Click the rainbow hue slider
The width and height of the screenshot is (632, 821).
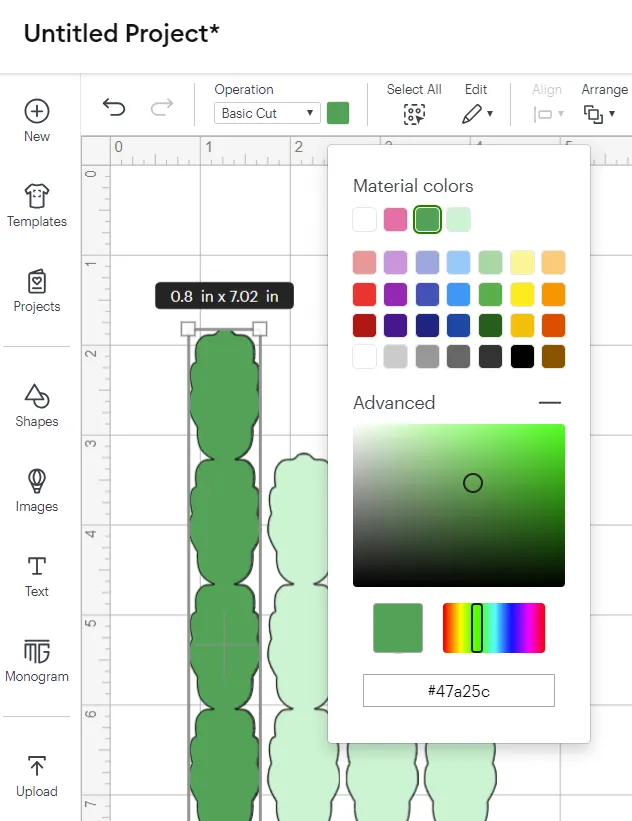(x=494, y=628)
